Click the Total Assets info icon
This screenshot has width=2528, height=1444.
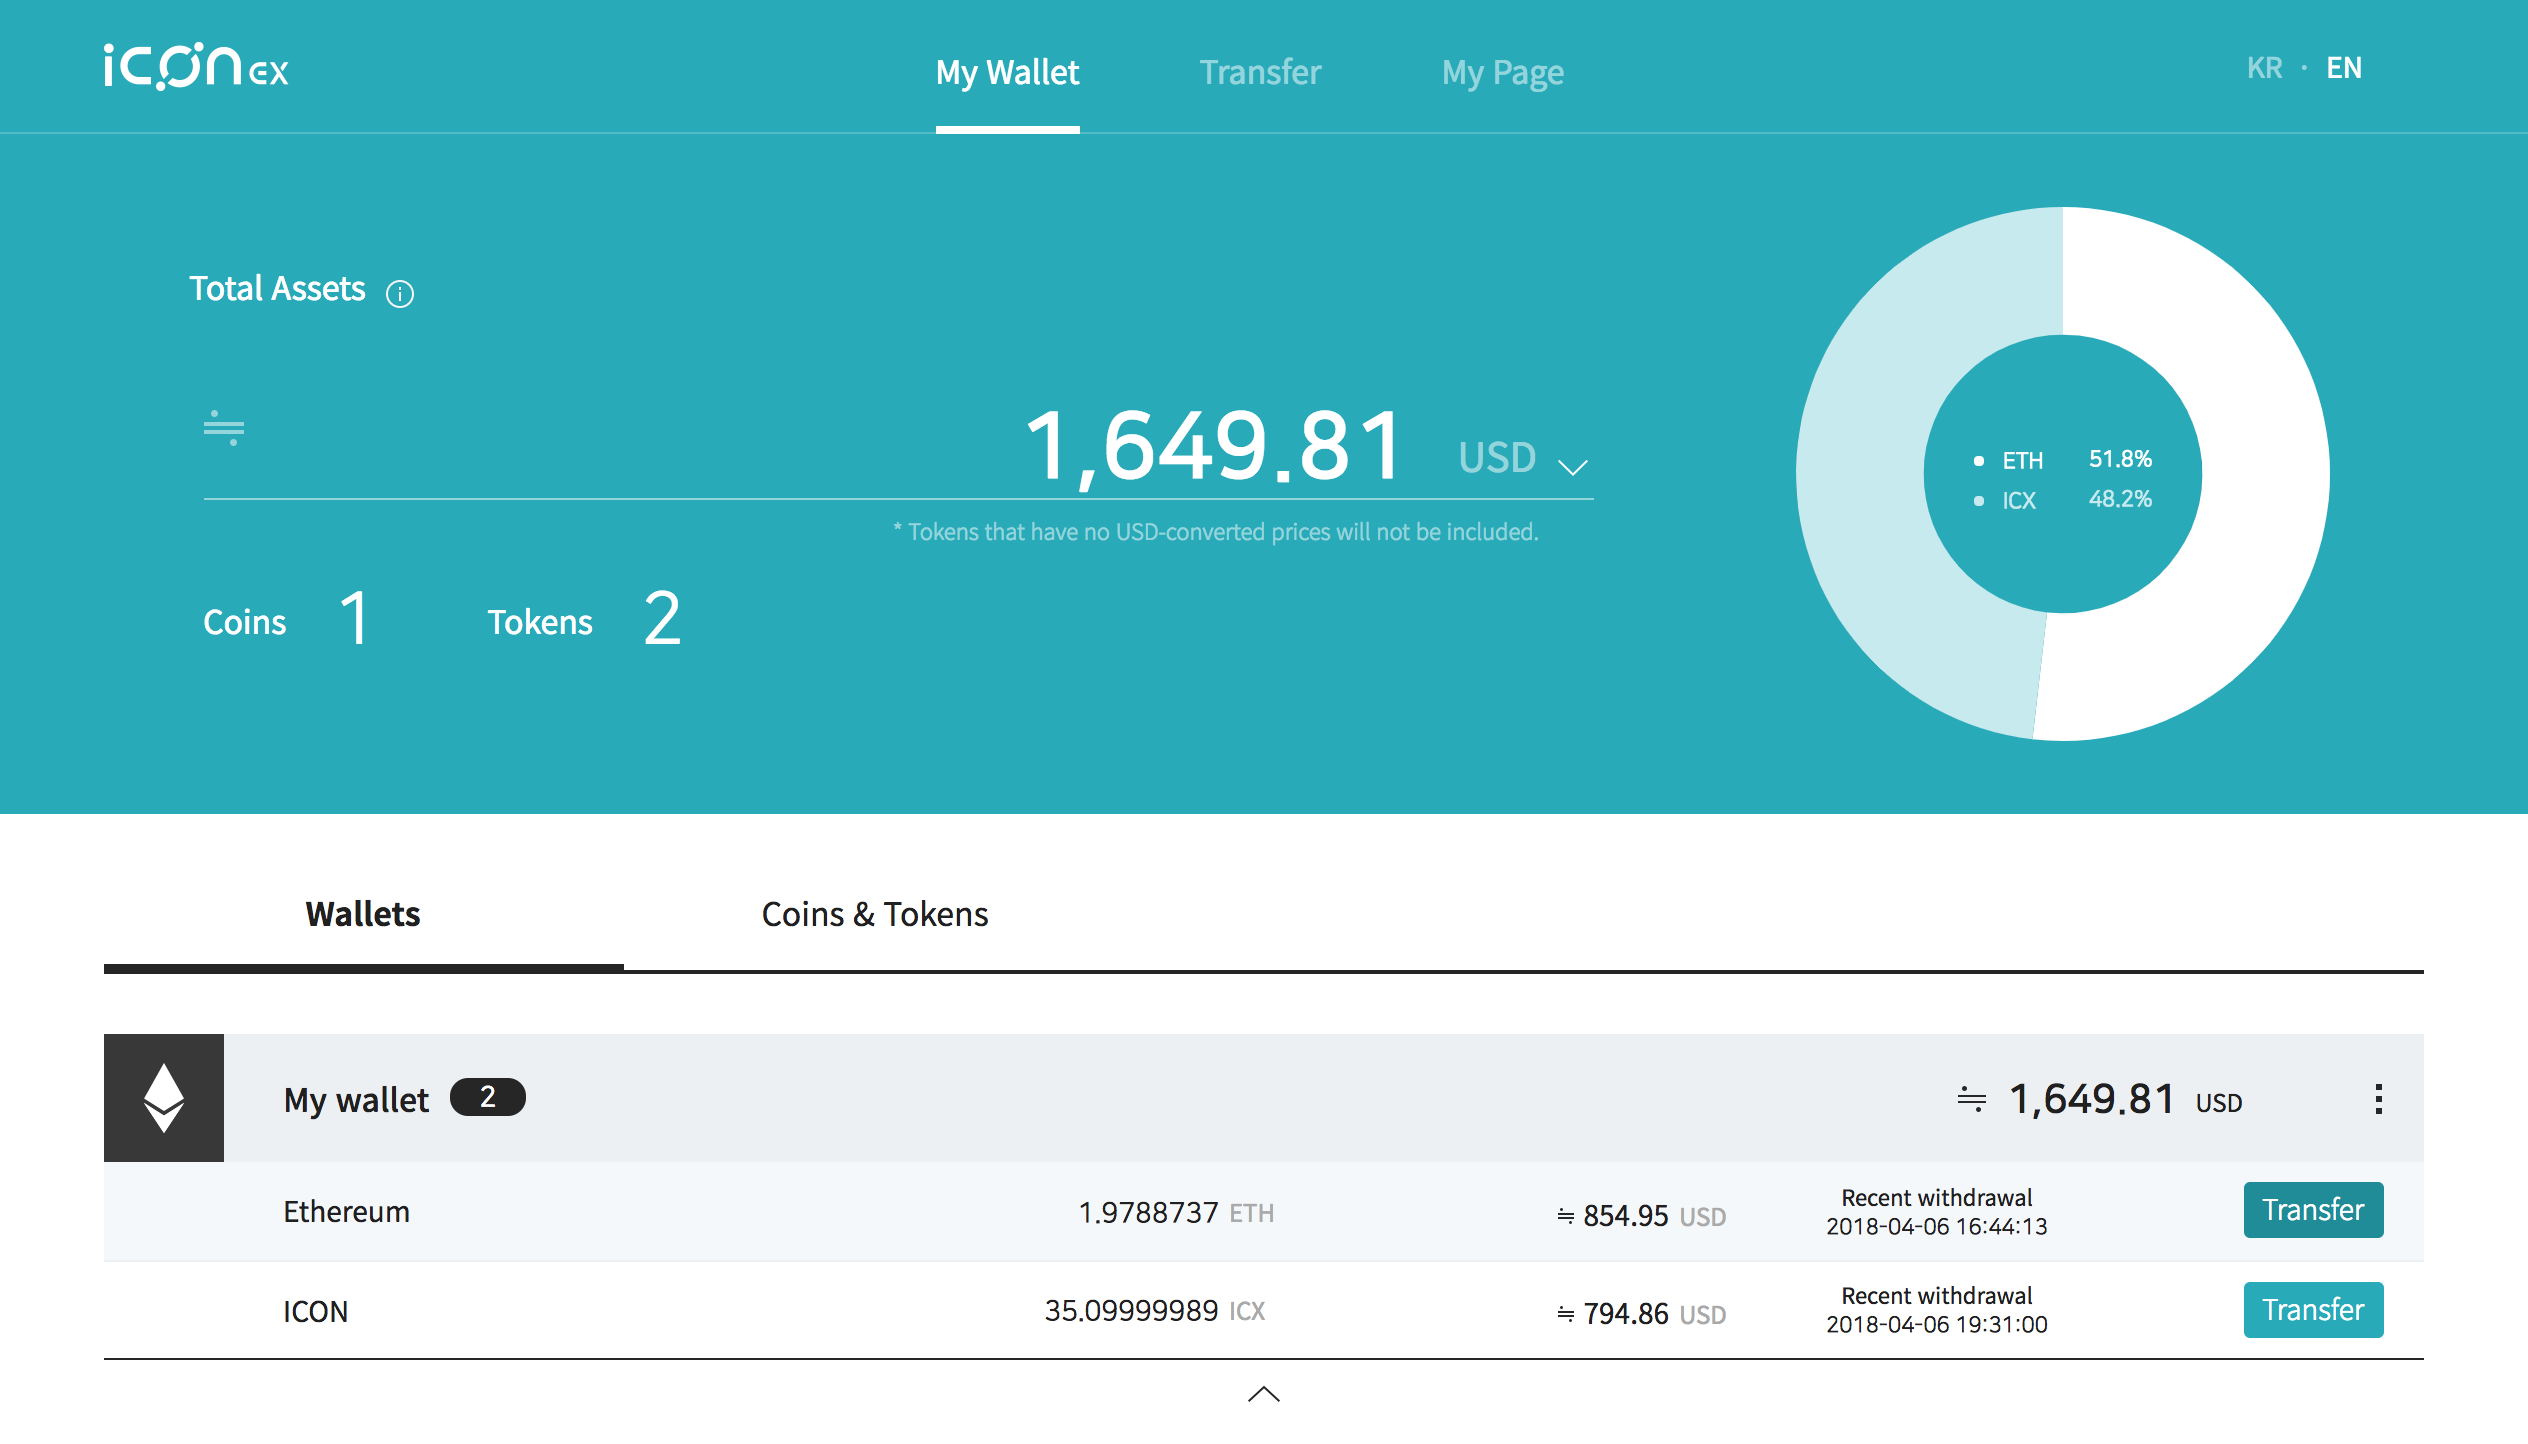400,294
